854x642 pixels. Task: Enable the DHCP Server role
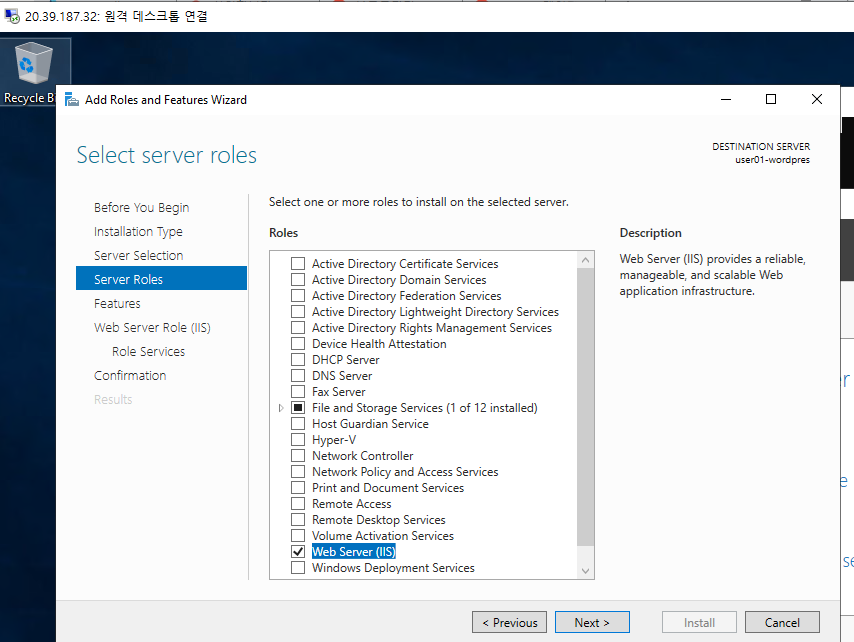click(298, 359)
